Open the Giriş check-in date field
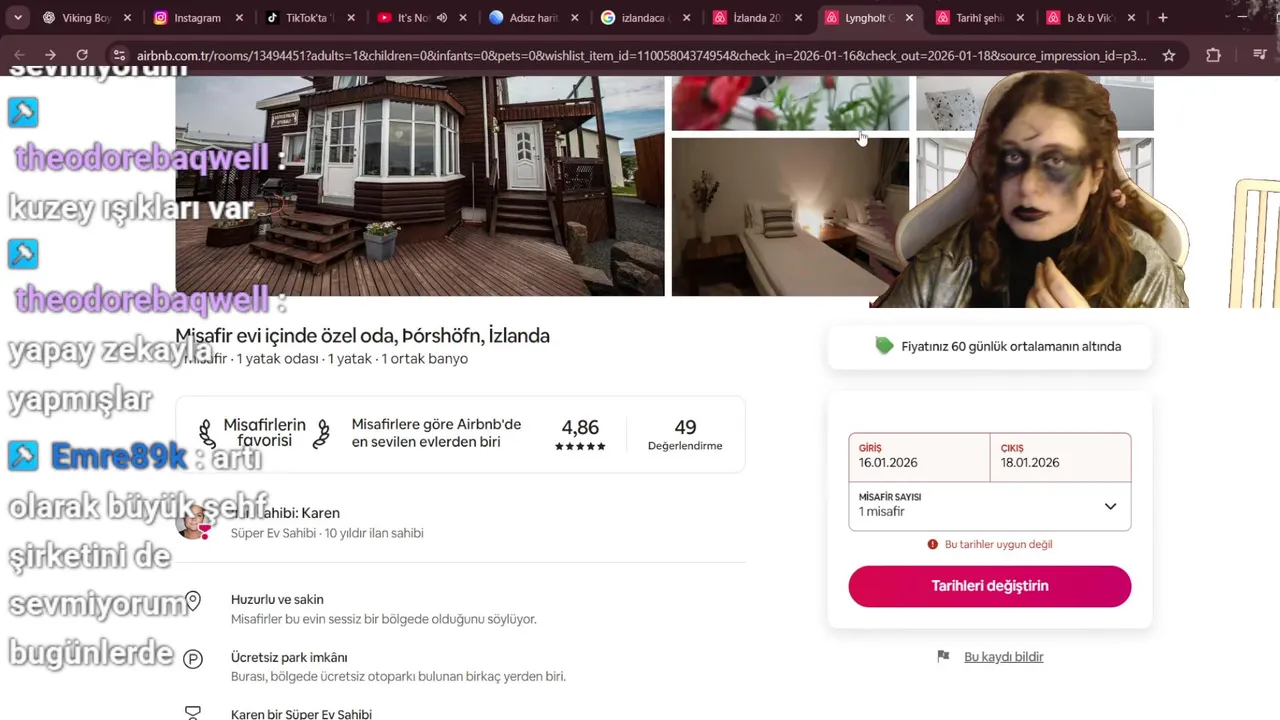The image size is (1280, 720). (919, 457)
